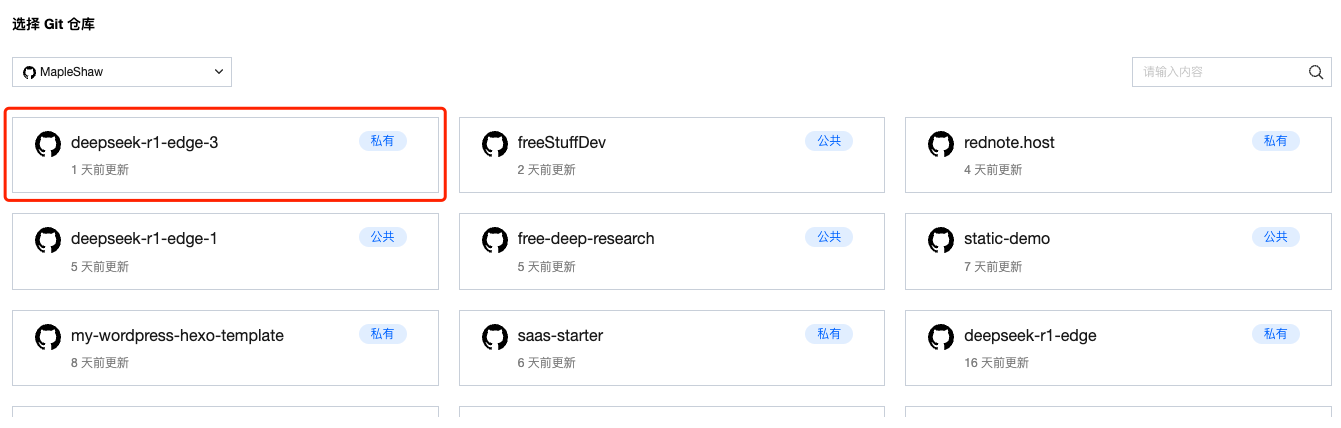Click the 私有 badge on deepseek-r1-edge-3

[x=382, y=141]
